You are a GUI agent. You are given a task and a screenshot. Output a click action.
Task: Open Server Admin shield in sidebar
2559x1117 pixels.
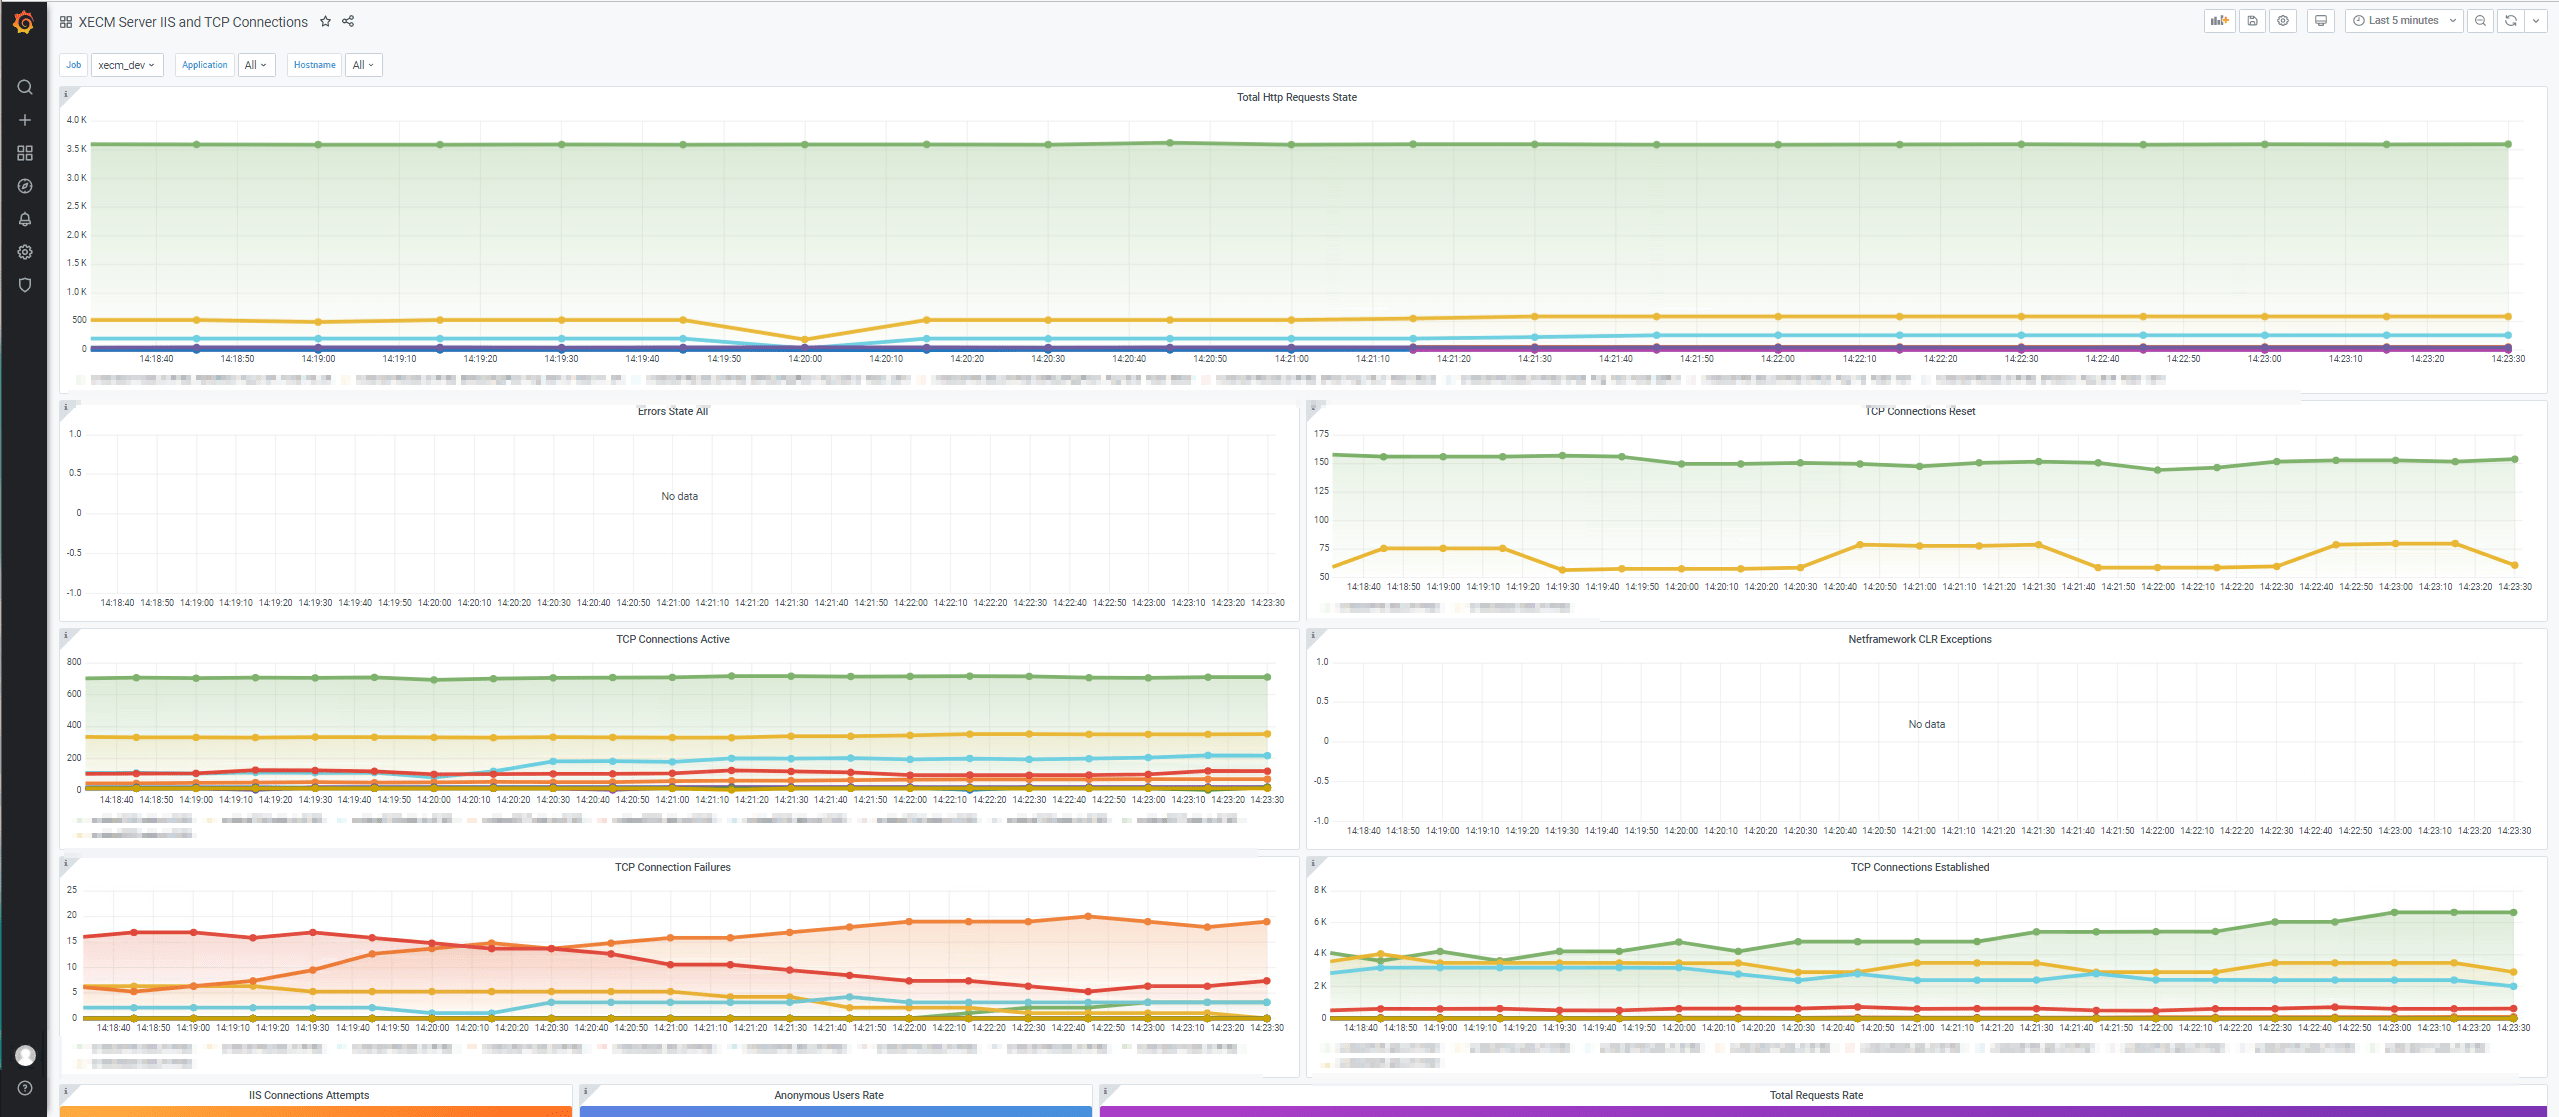(x=25, y=285)
